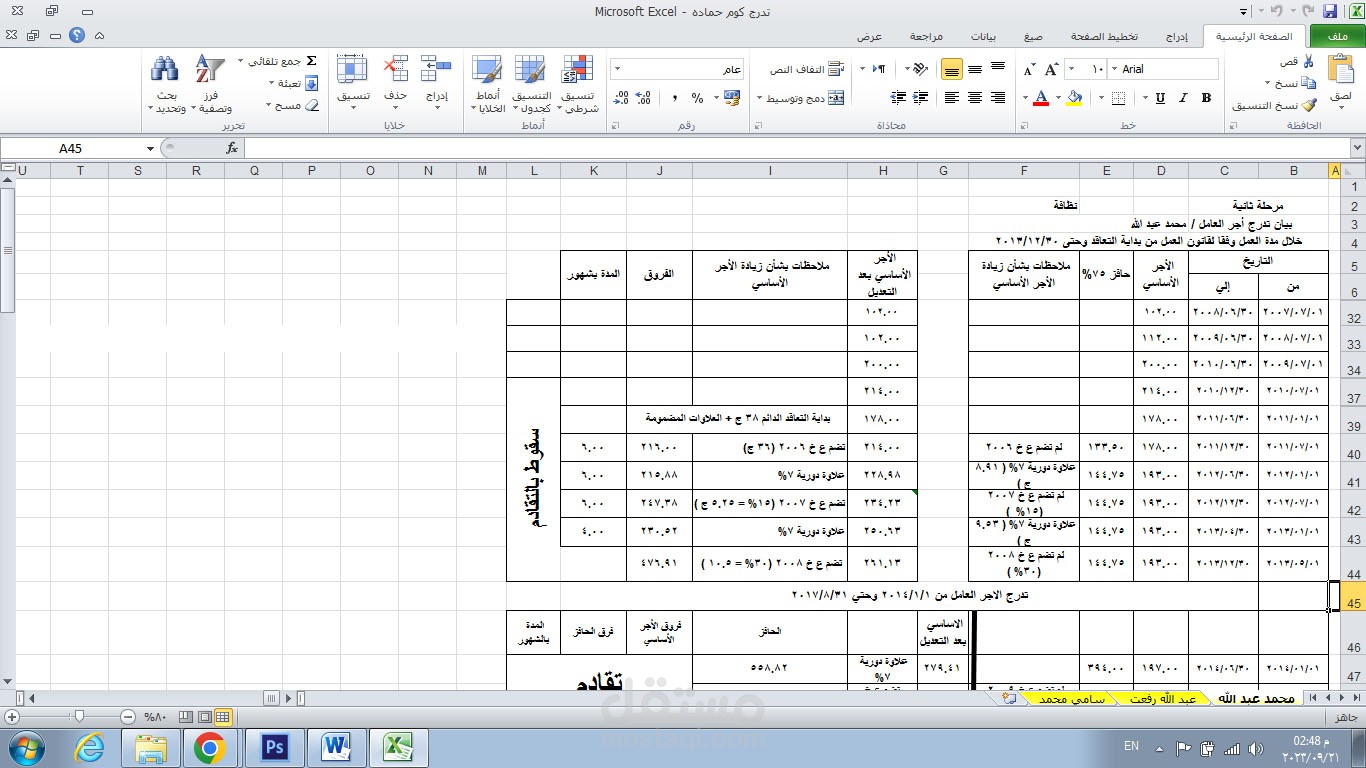The width and height of the screenshot is (1366, 768).
Task: Switch to Formulas tab (صيغ)
Action: click(1033, 36)
